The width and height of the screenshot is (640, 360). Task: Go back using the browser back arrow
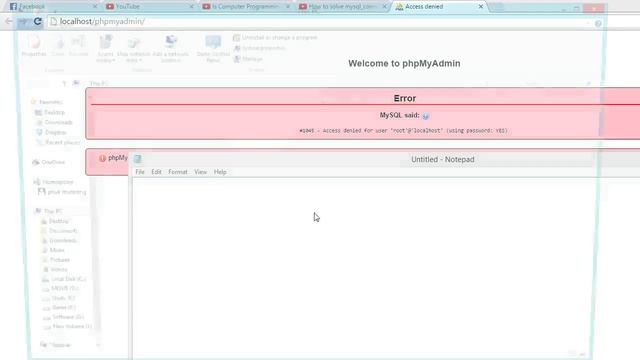coord(9,21)
